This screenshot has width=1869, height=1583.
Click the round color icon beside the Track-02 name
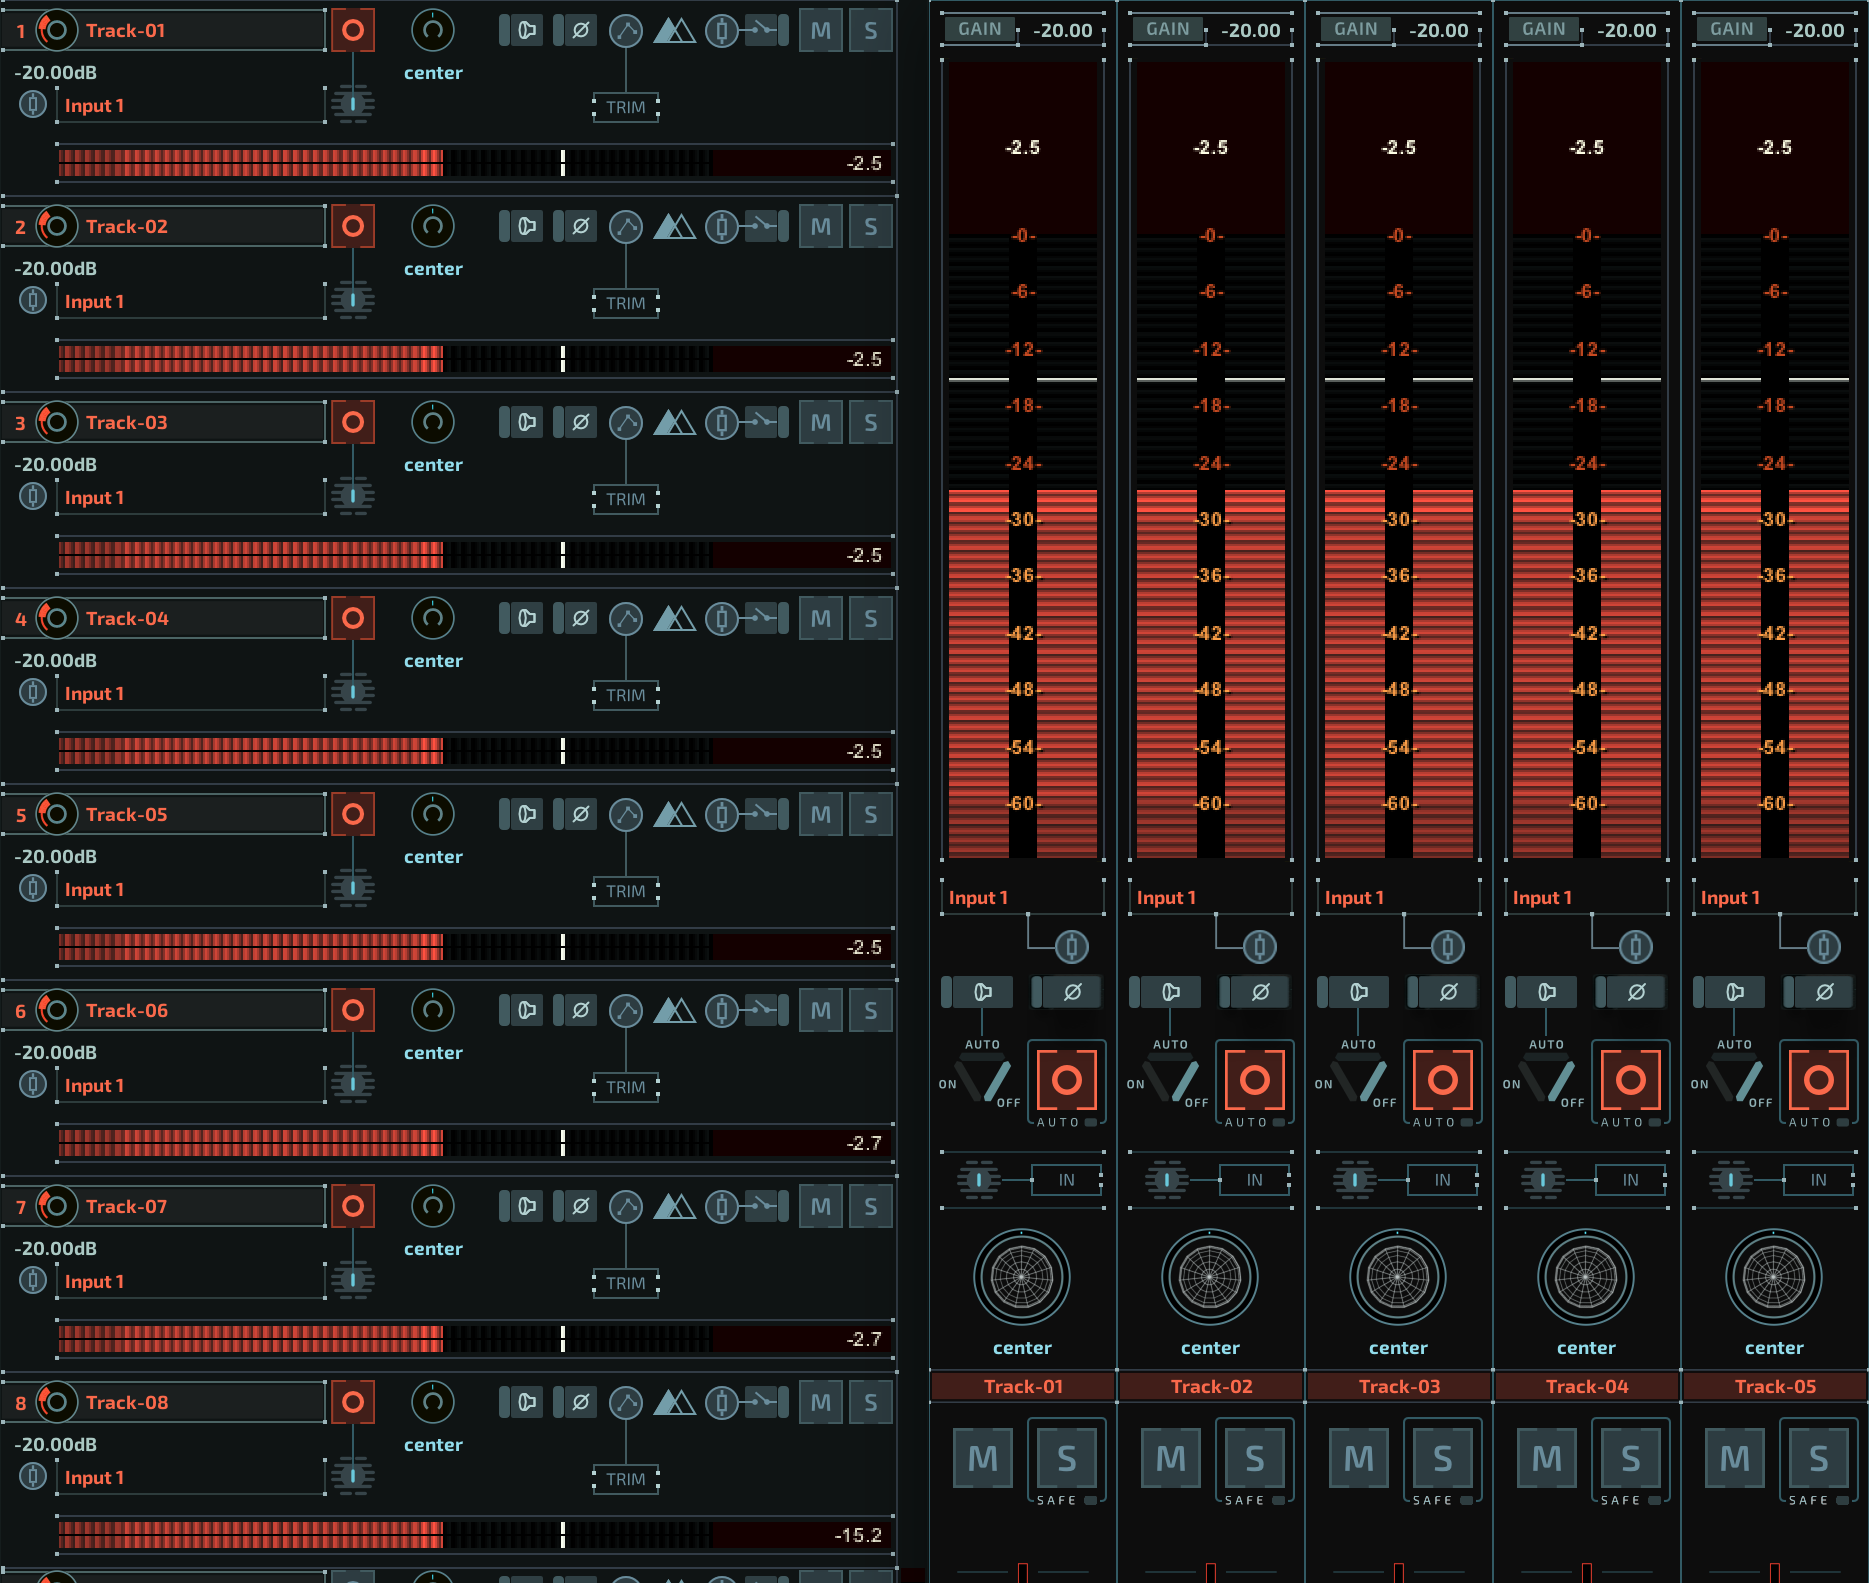[56, 226]
